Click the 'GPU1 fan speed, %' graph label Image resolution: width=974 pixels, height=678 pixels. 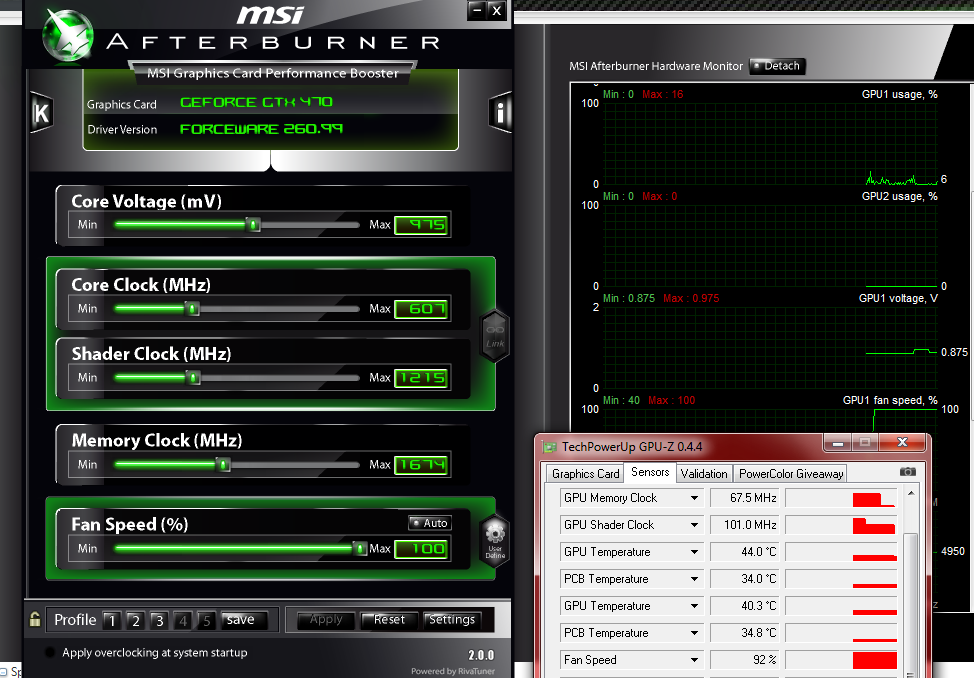tap(890, 400)
